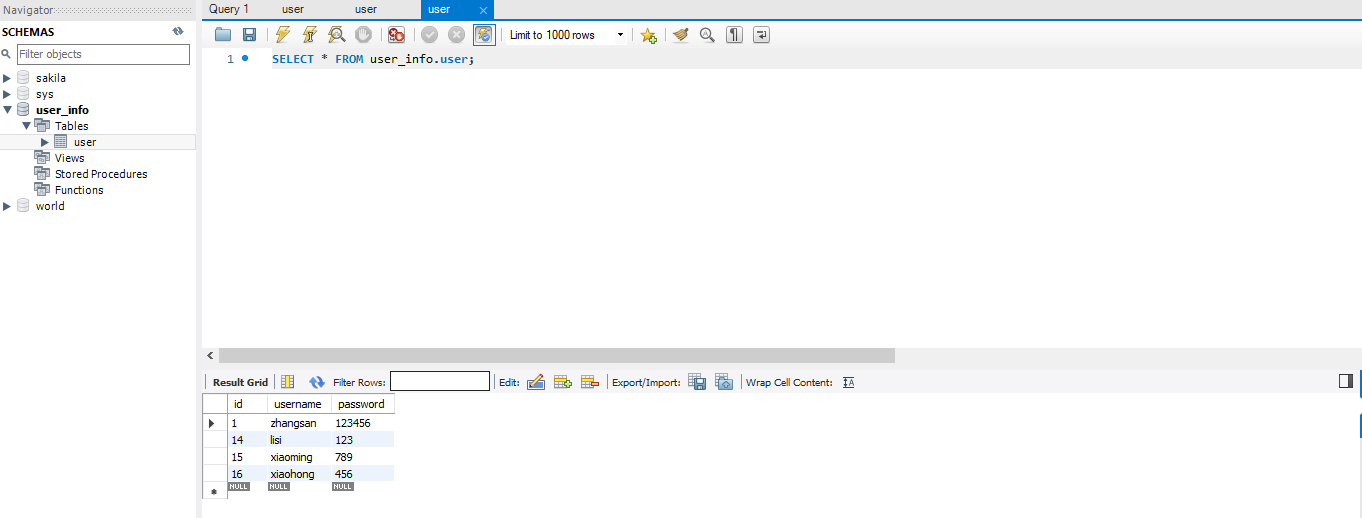Screen dimensions: 1362x518
Task: Select sakila schema in tree
Action: 51,78
